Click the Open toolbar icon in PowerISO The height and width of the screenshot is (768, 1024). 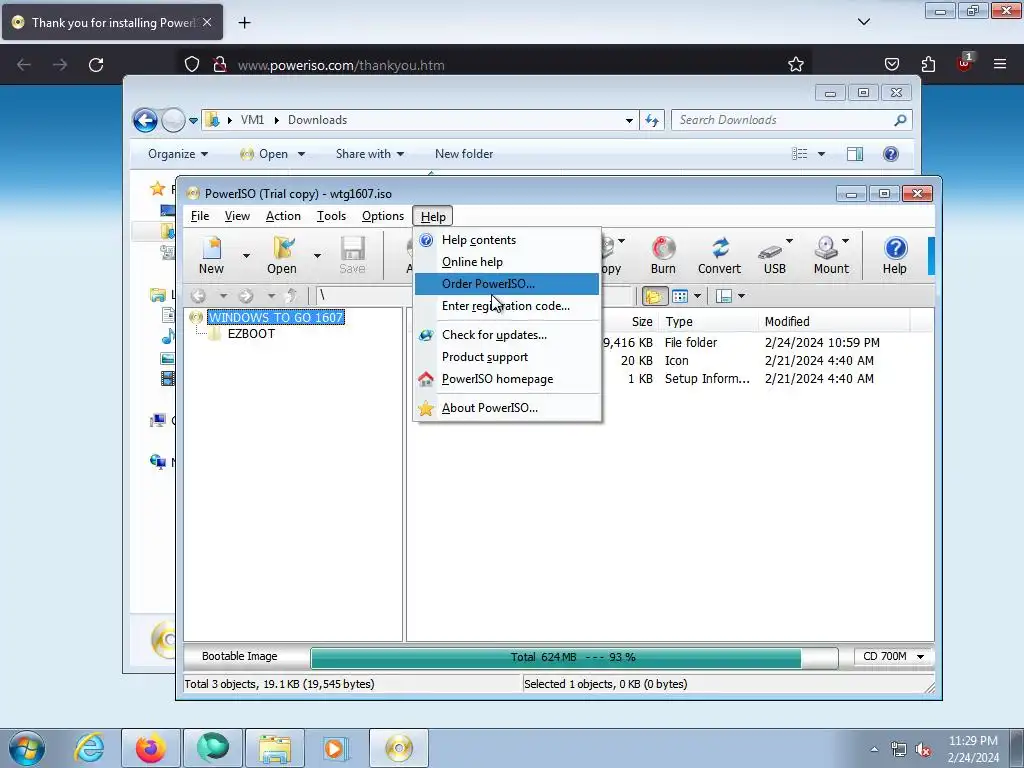(281, 255)
